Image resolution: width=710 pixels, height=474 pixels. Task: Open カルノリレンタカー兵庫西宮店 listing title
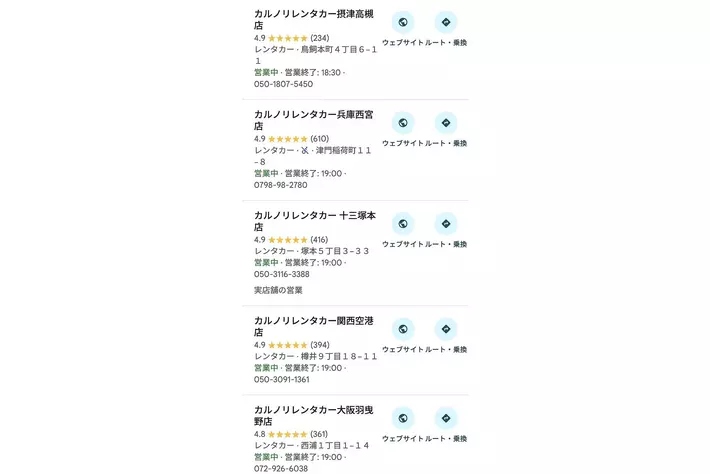tap(313, 121)
